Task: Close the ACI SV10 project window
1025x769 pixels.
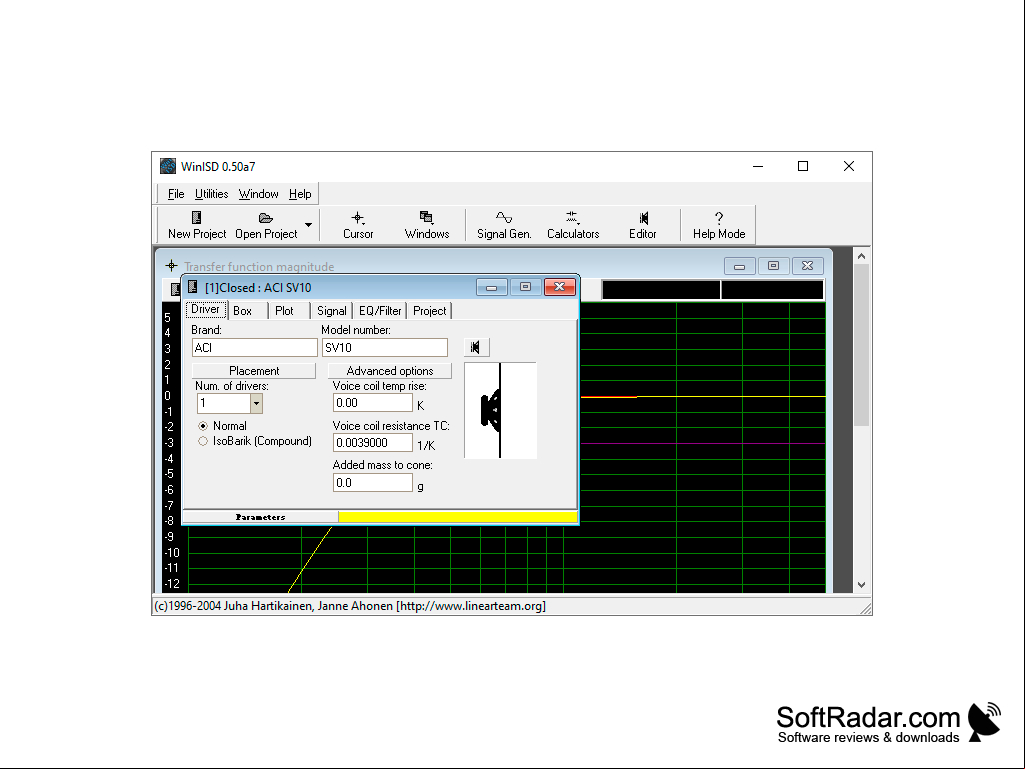Action: pyautogui.click(x=560, y=287)
